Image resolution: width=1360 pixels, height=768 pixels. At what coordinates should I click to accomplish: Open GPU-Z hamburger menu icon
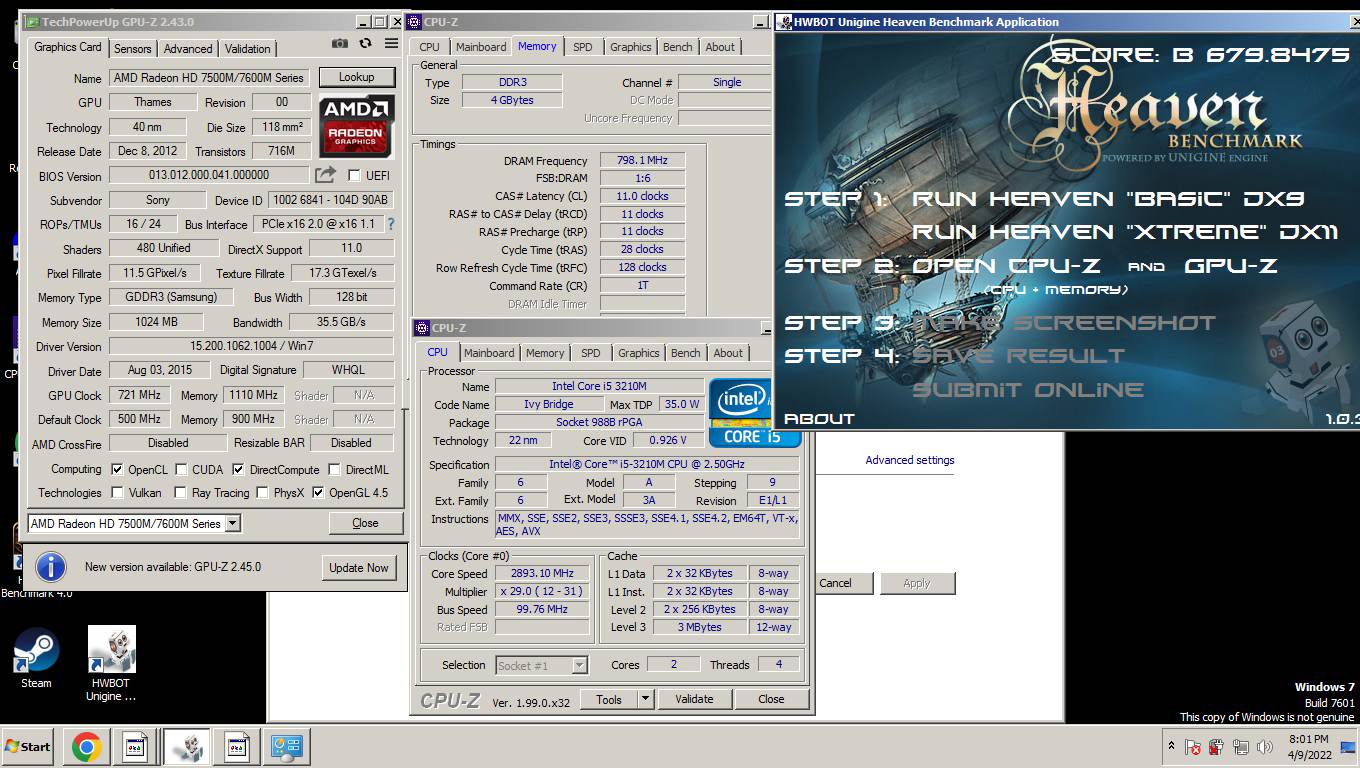pyautogui.click(x=391, y=44)
